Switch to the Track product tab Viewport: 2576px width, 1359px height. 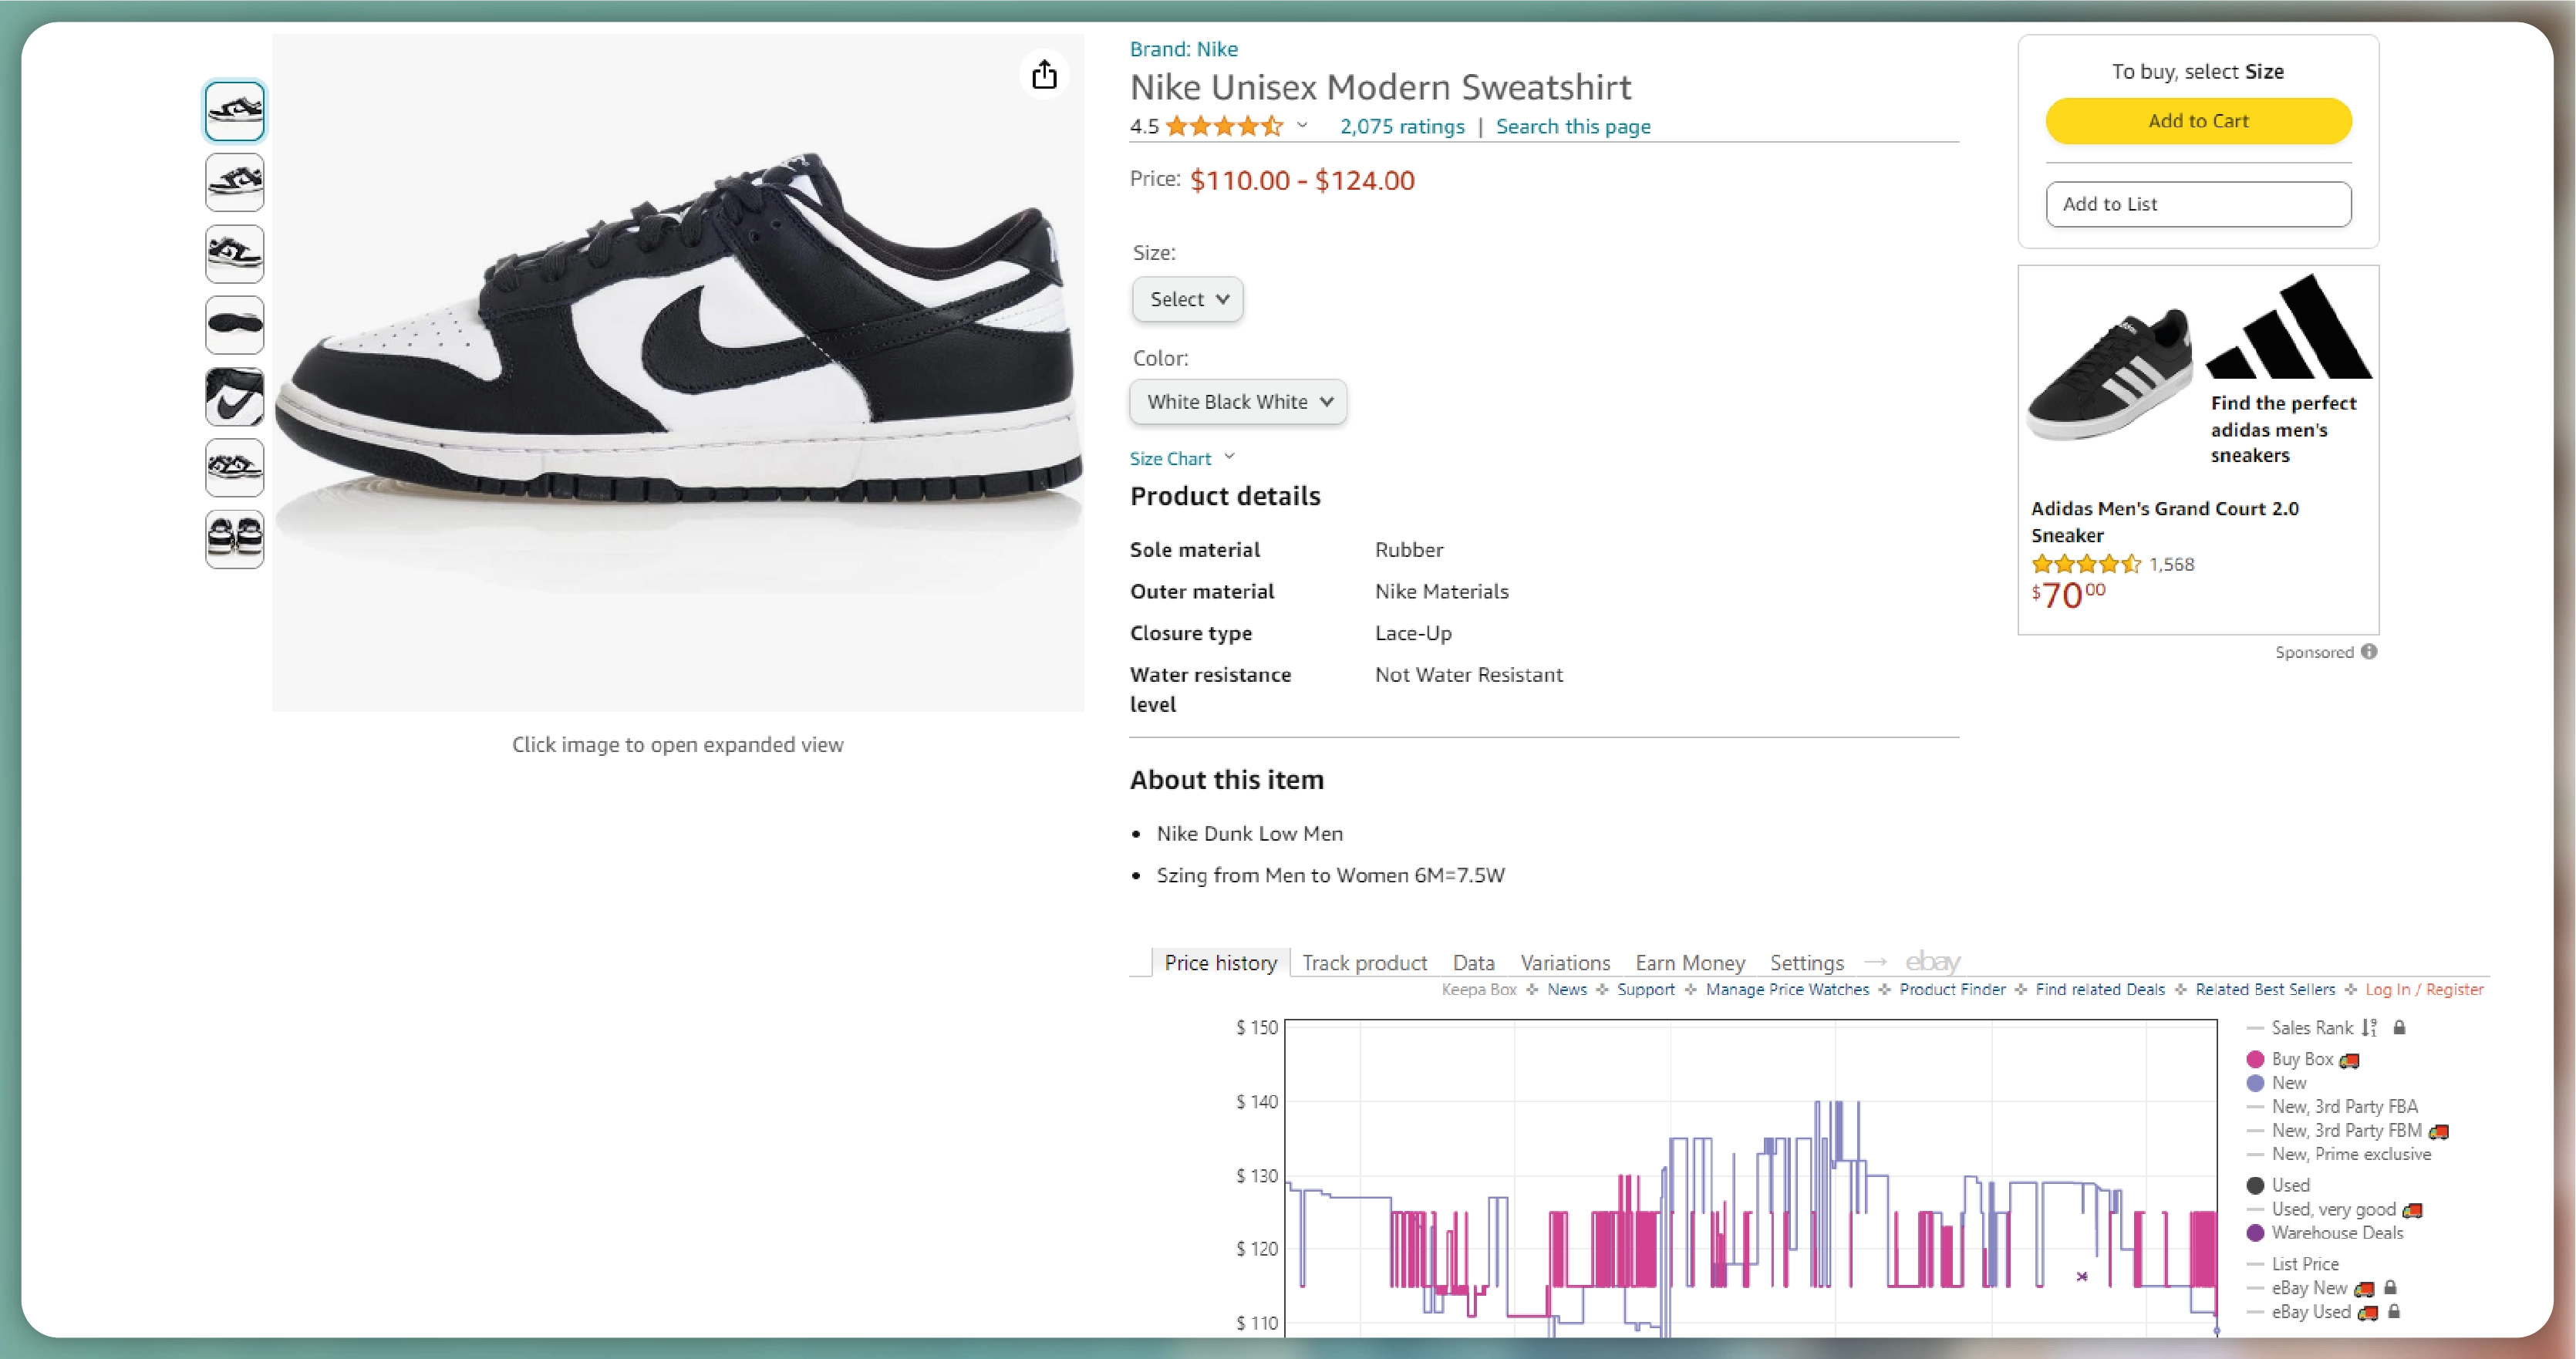pos(1364,962)
